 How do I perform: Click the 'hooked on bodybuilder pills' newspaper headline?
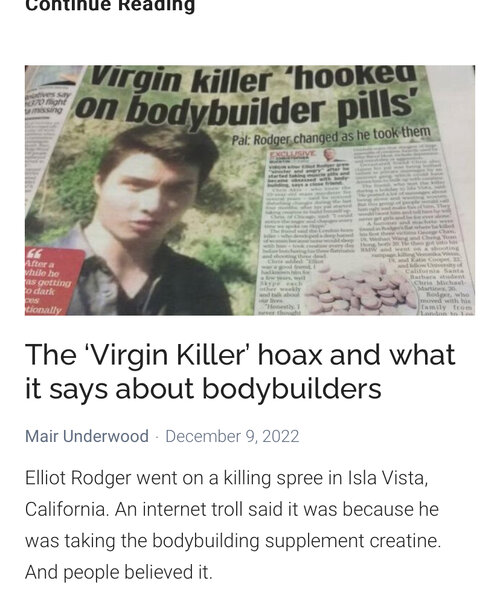[249, 96]
